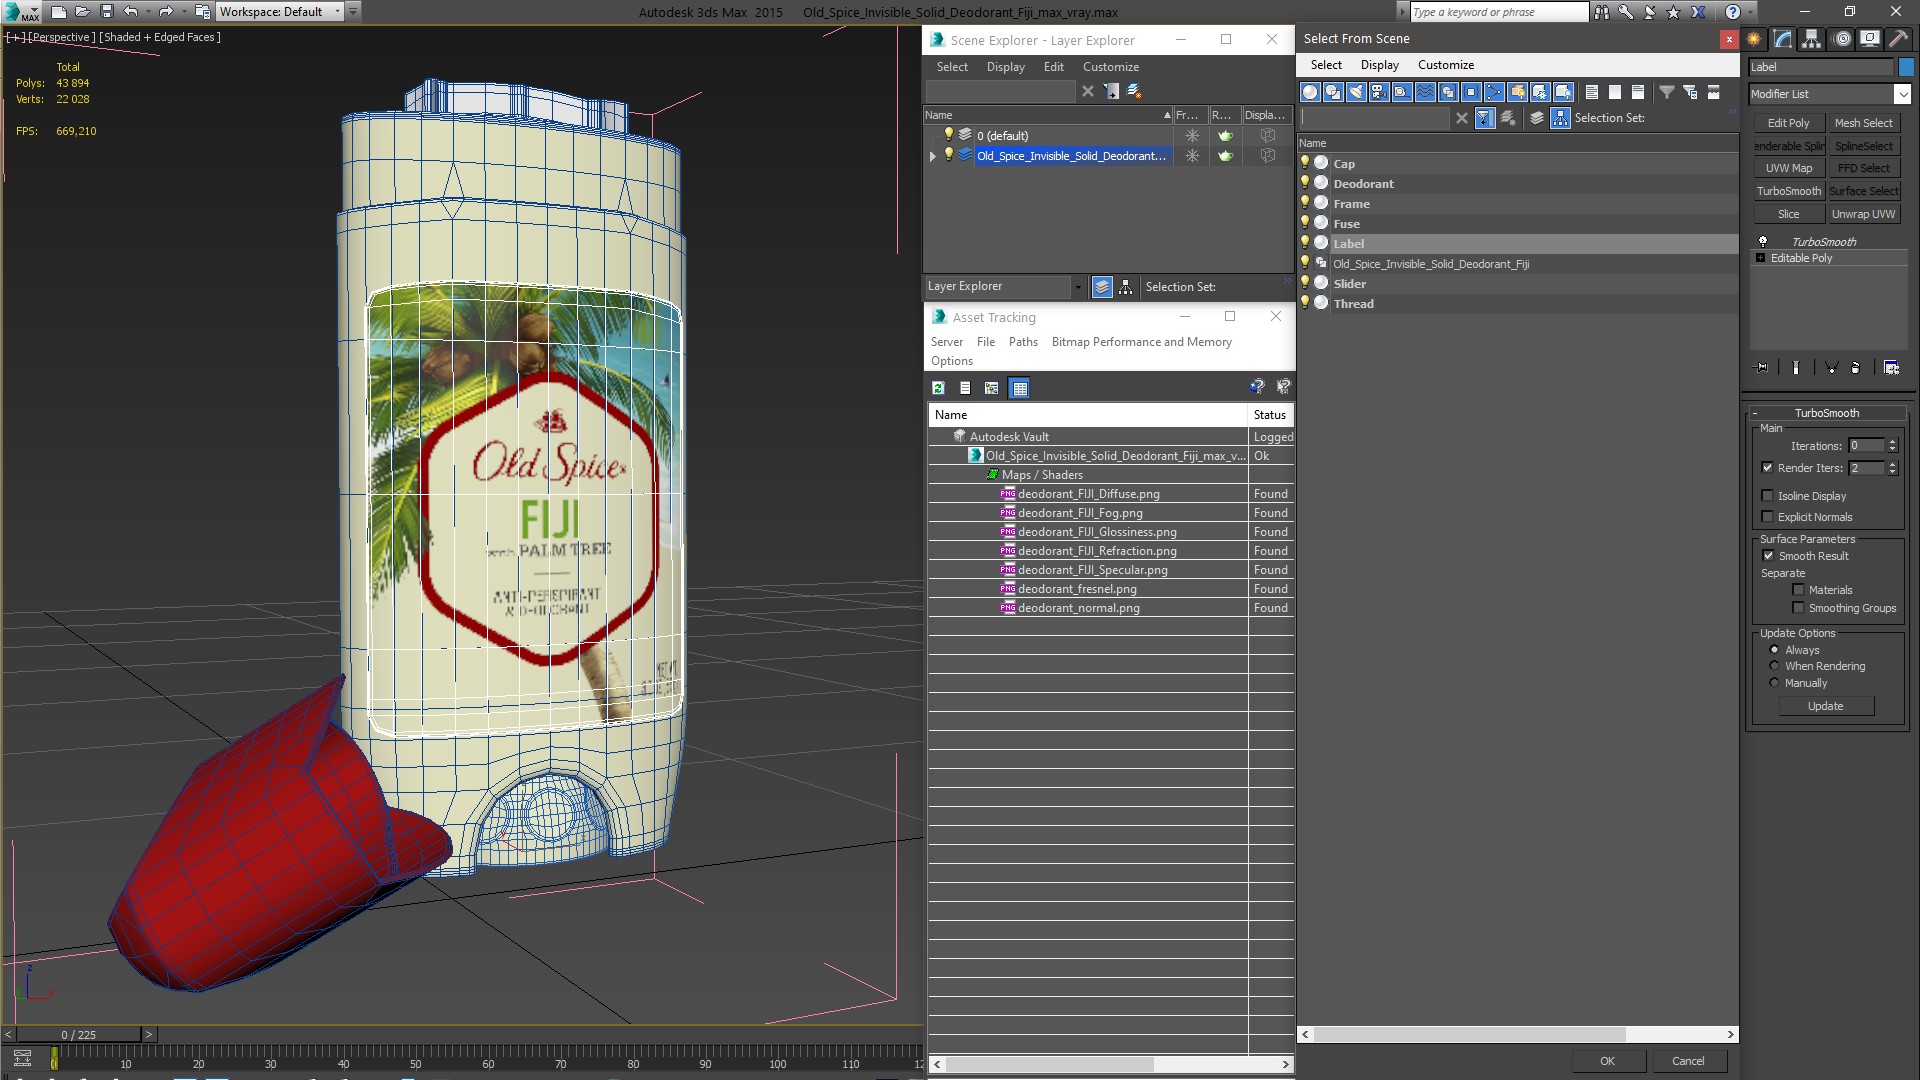Open Create command panel tab

1754,39
